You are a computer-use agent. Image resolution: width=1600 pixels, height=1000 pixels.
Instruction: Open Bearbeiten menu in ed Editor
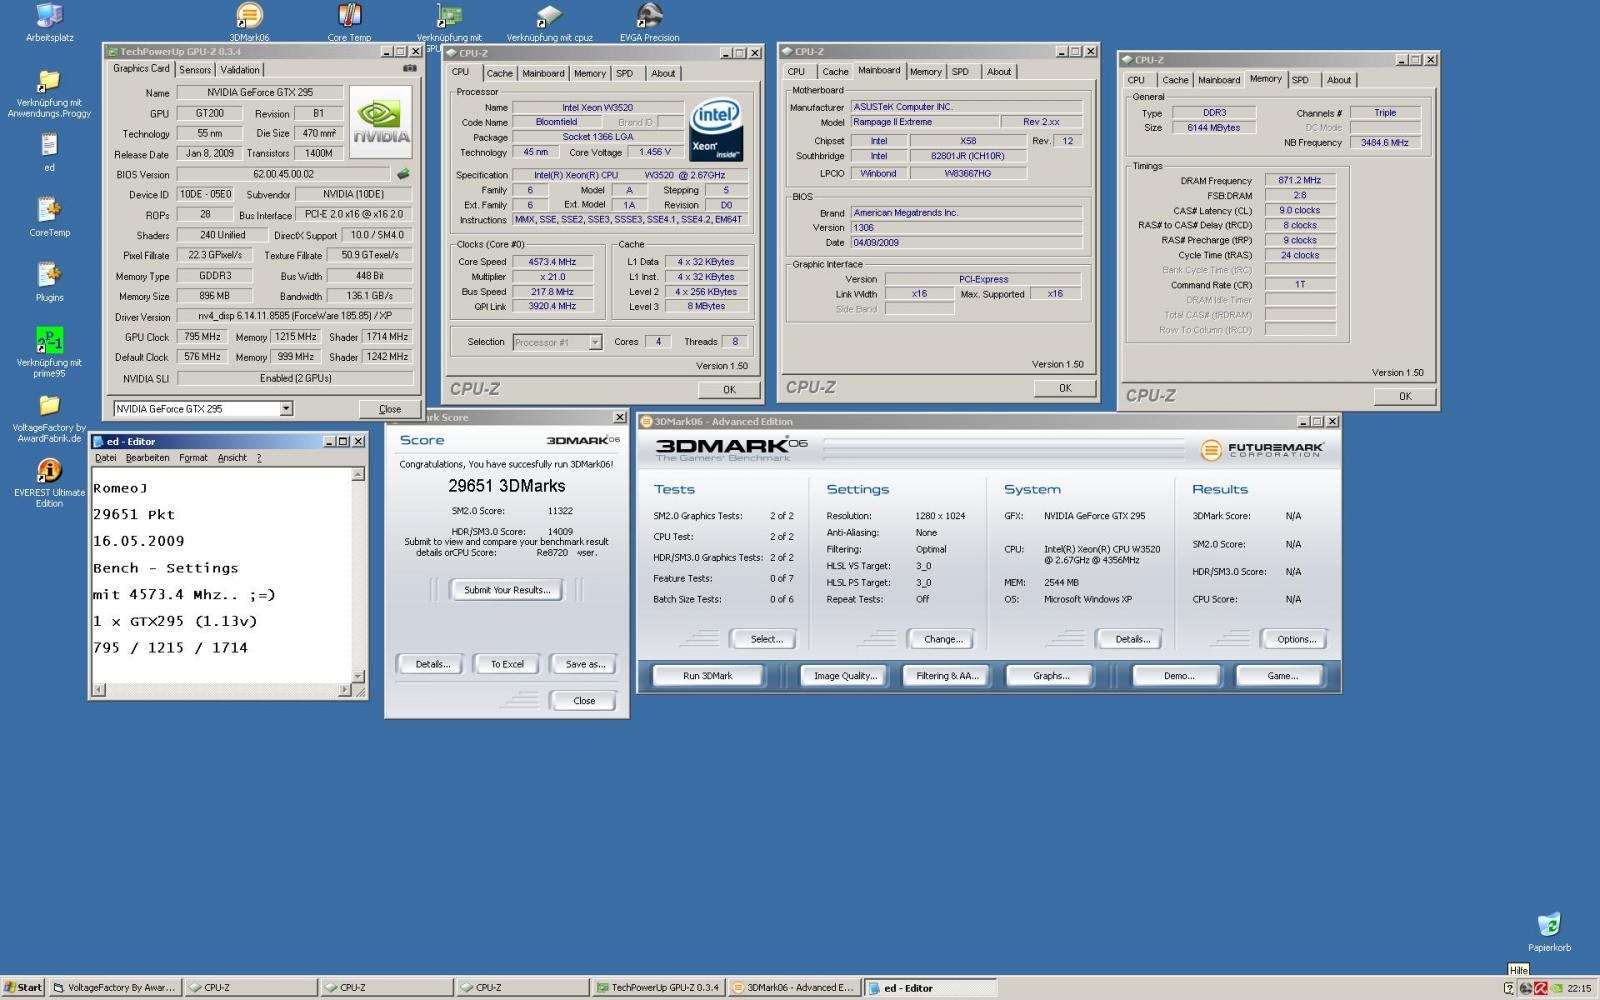pyautogui.click(x=147, y=458)
